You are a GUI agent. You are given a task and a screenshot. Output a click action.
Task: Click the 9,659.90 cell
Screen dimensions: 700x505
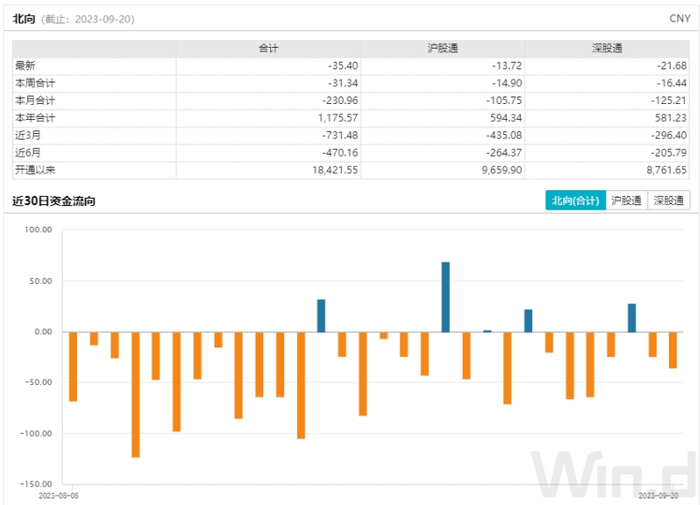pos(502,170)
